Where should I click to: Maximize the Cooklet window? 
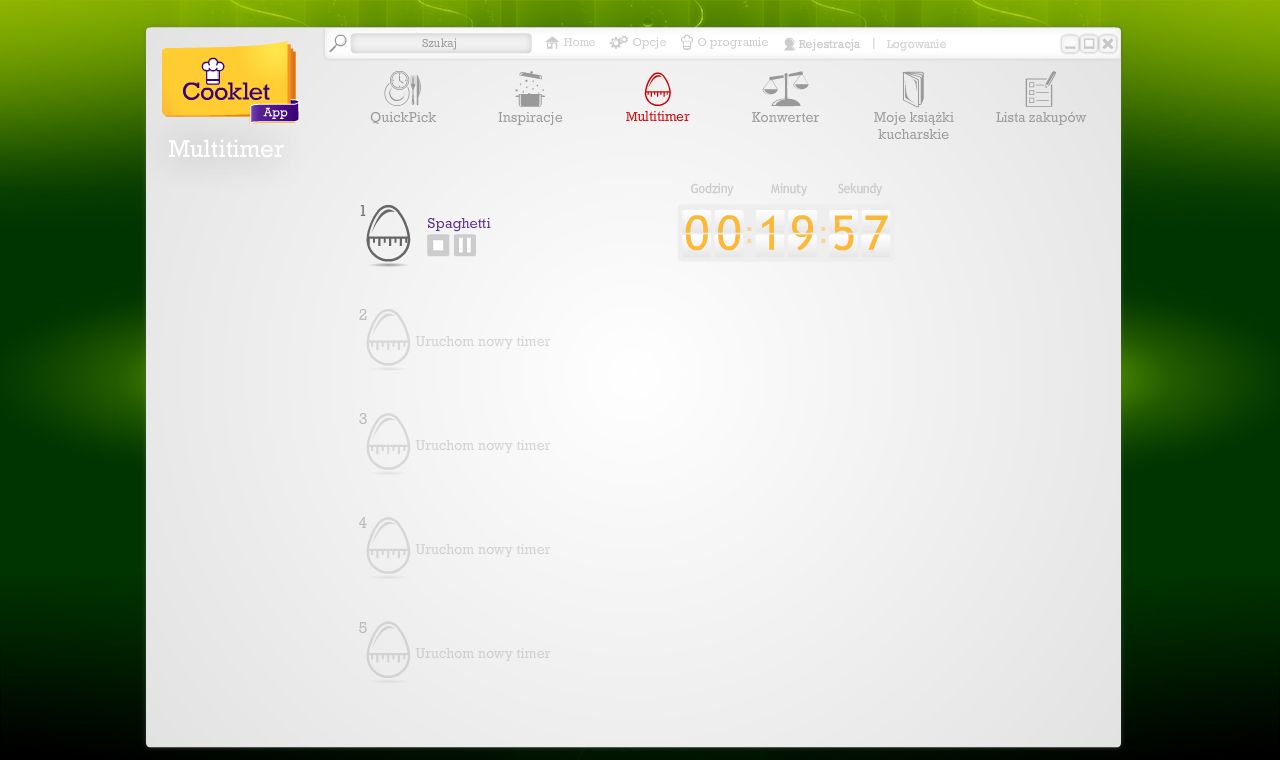(x=1089, y=44)
